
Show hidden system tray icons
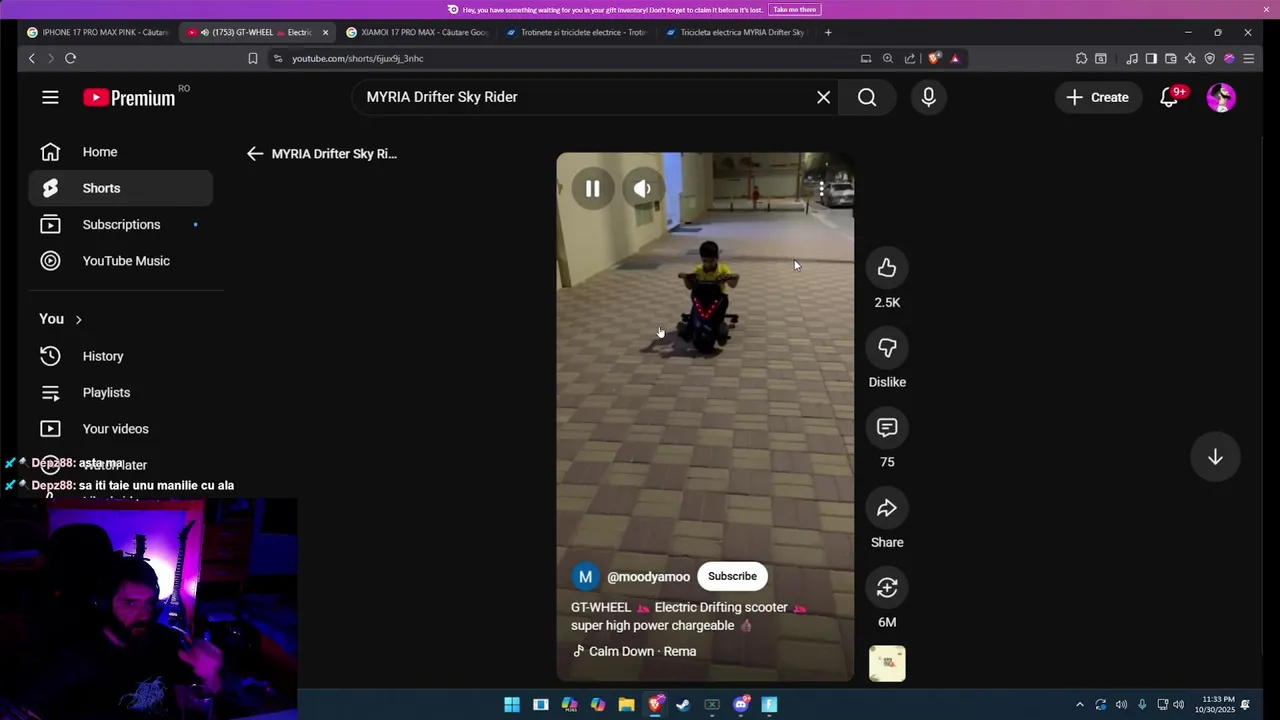(x=1079, y=705)
